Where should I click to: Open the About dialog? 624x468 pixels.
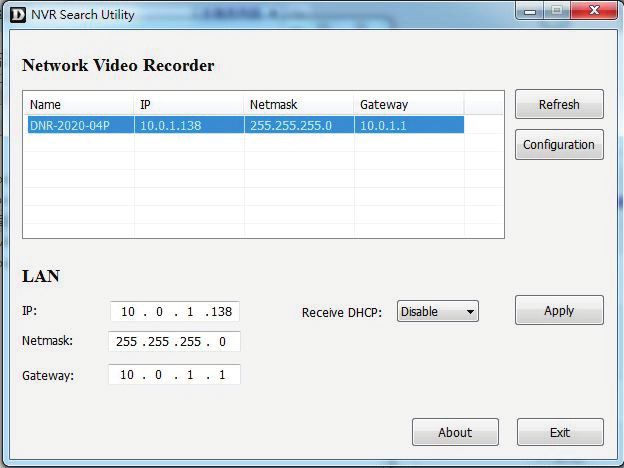(x=455, y=432)
